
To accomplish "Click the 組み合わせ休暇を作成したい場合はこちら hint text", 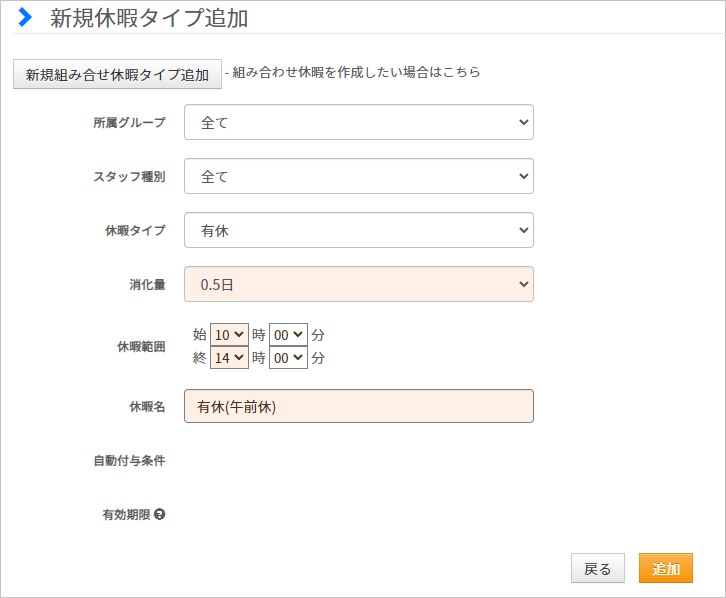I will [356, 72].
